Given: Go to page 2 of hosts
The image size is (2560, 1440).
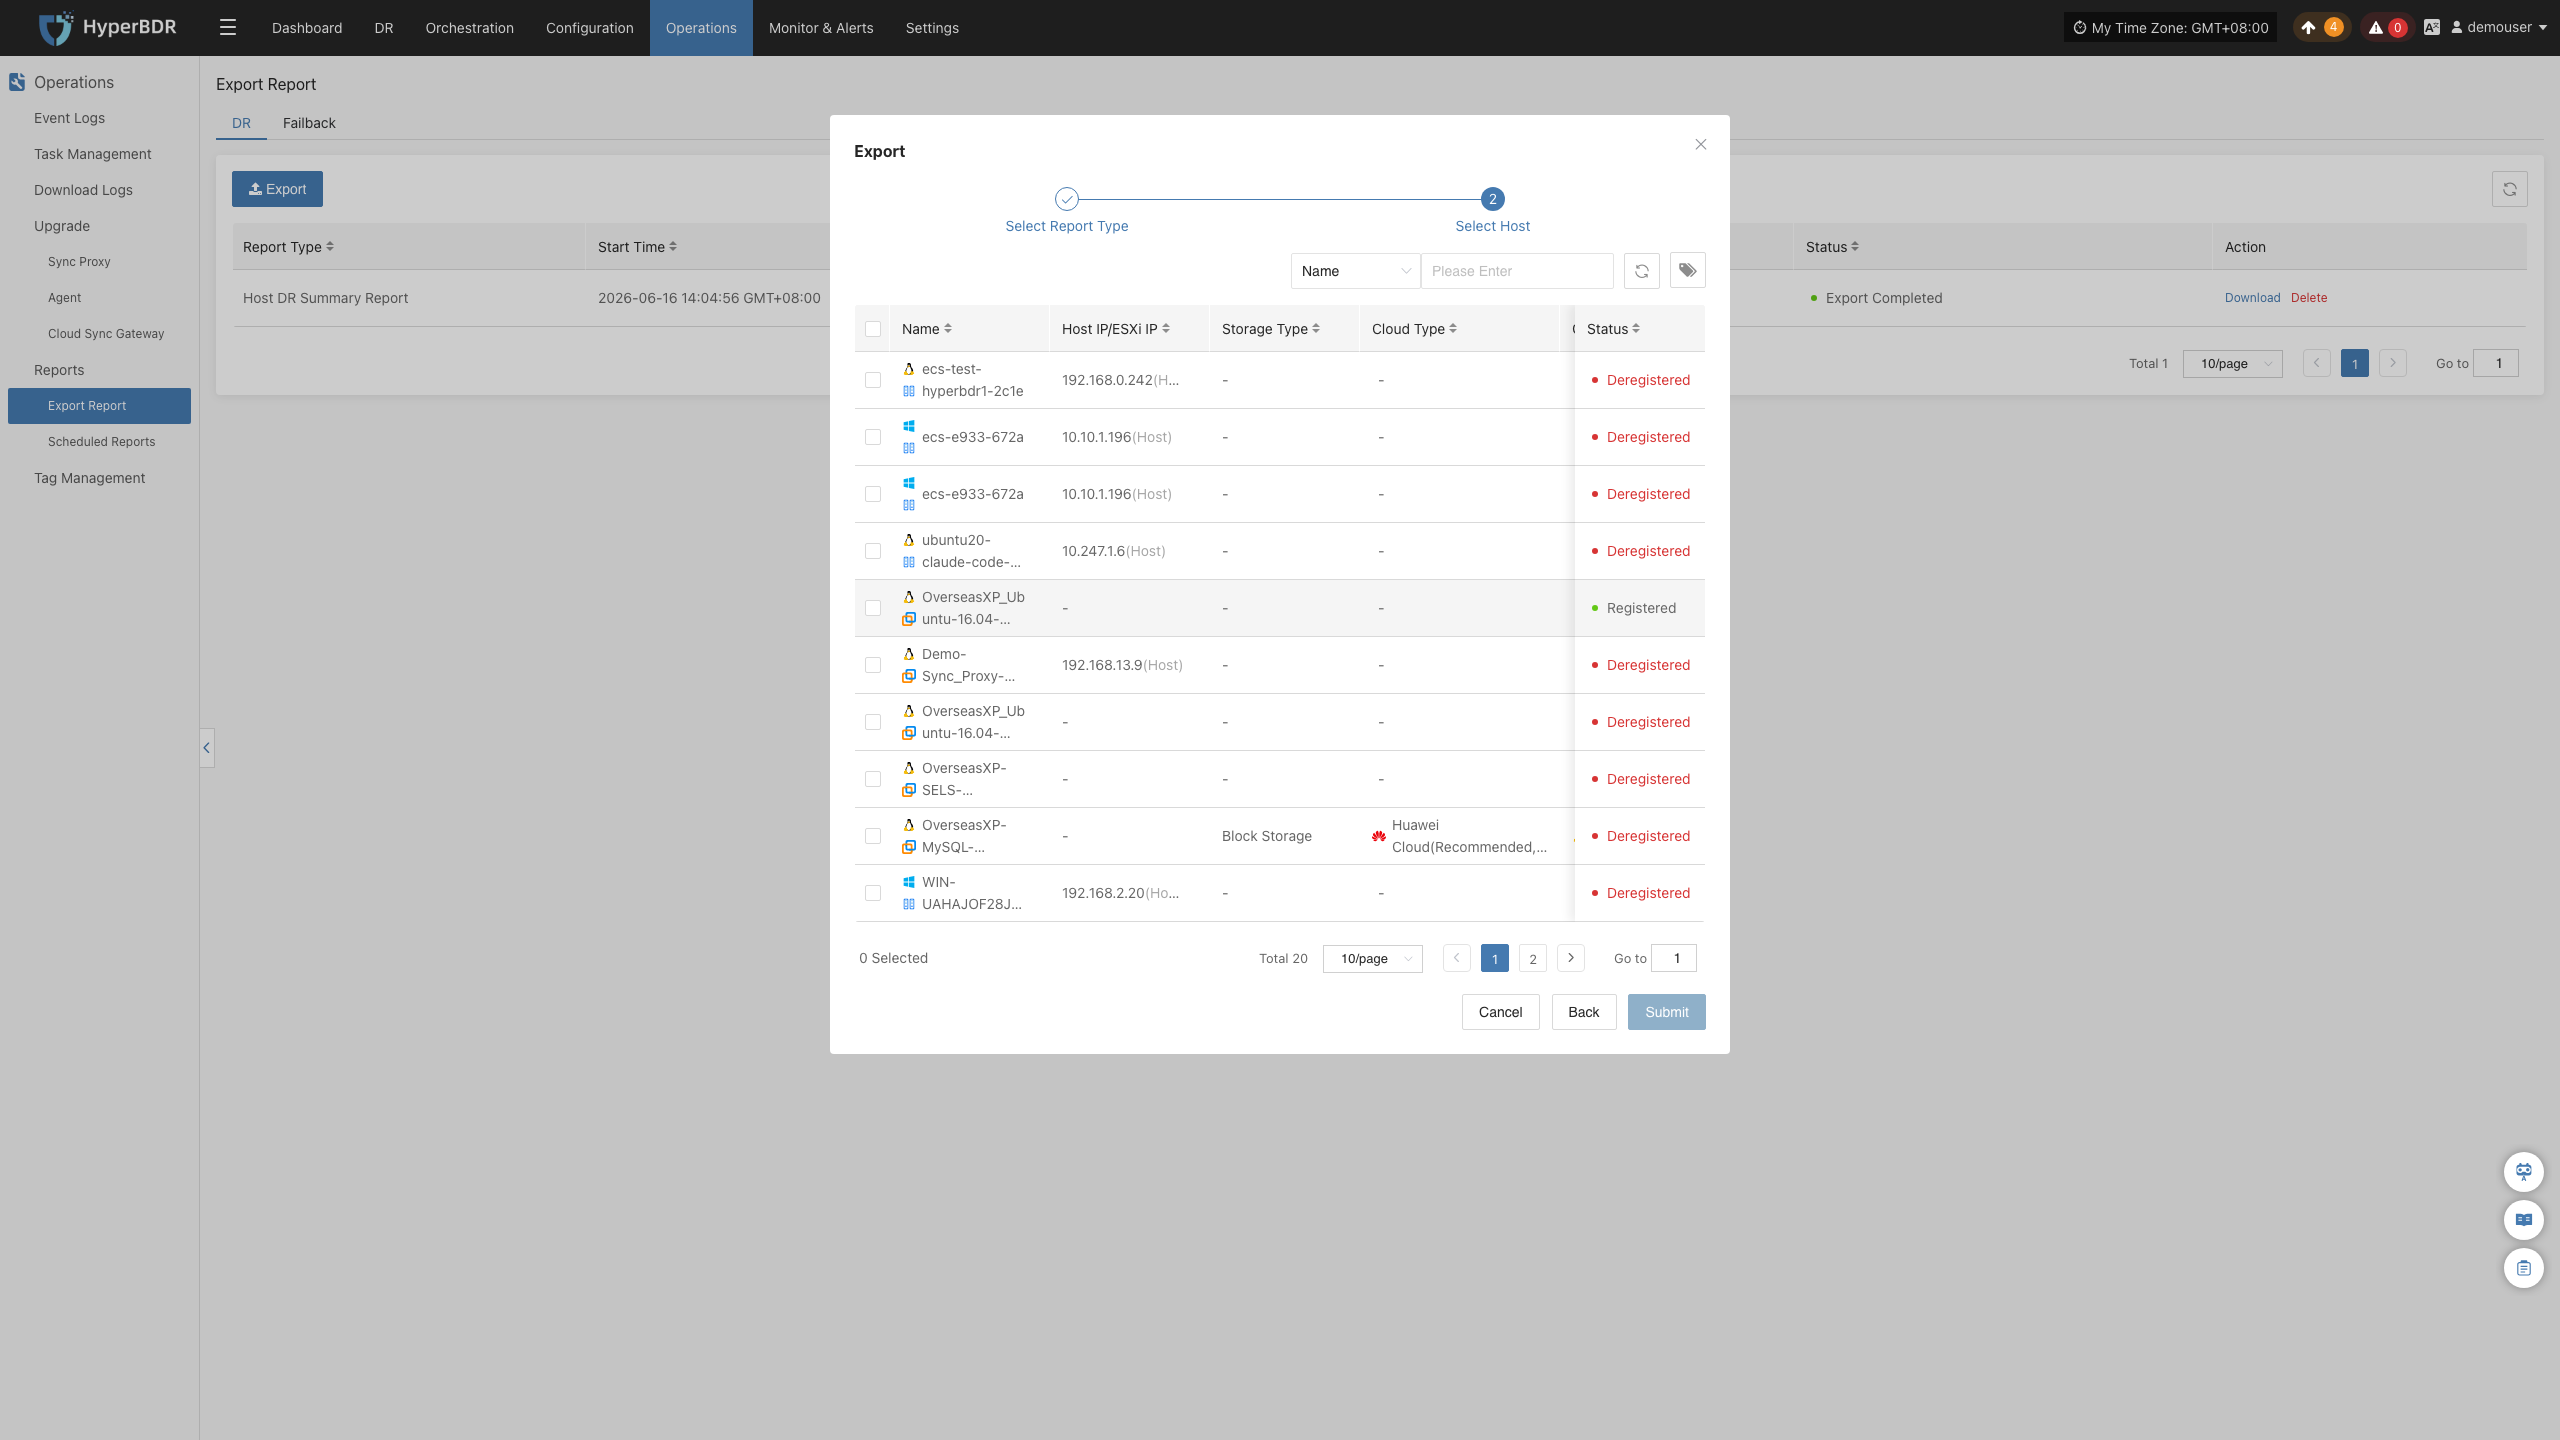Looking at the screenshot, I should (1533, 958).
